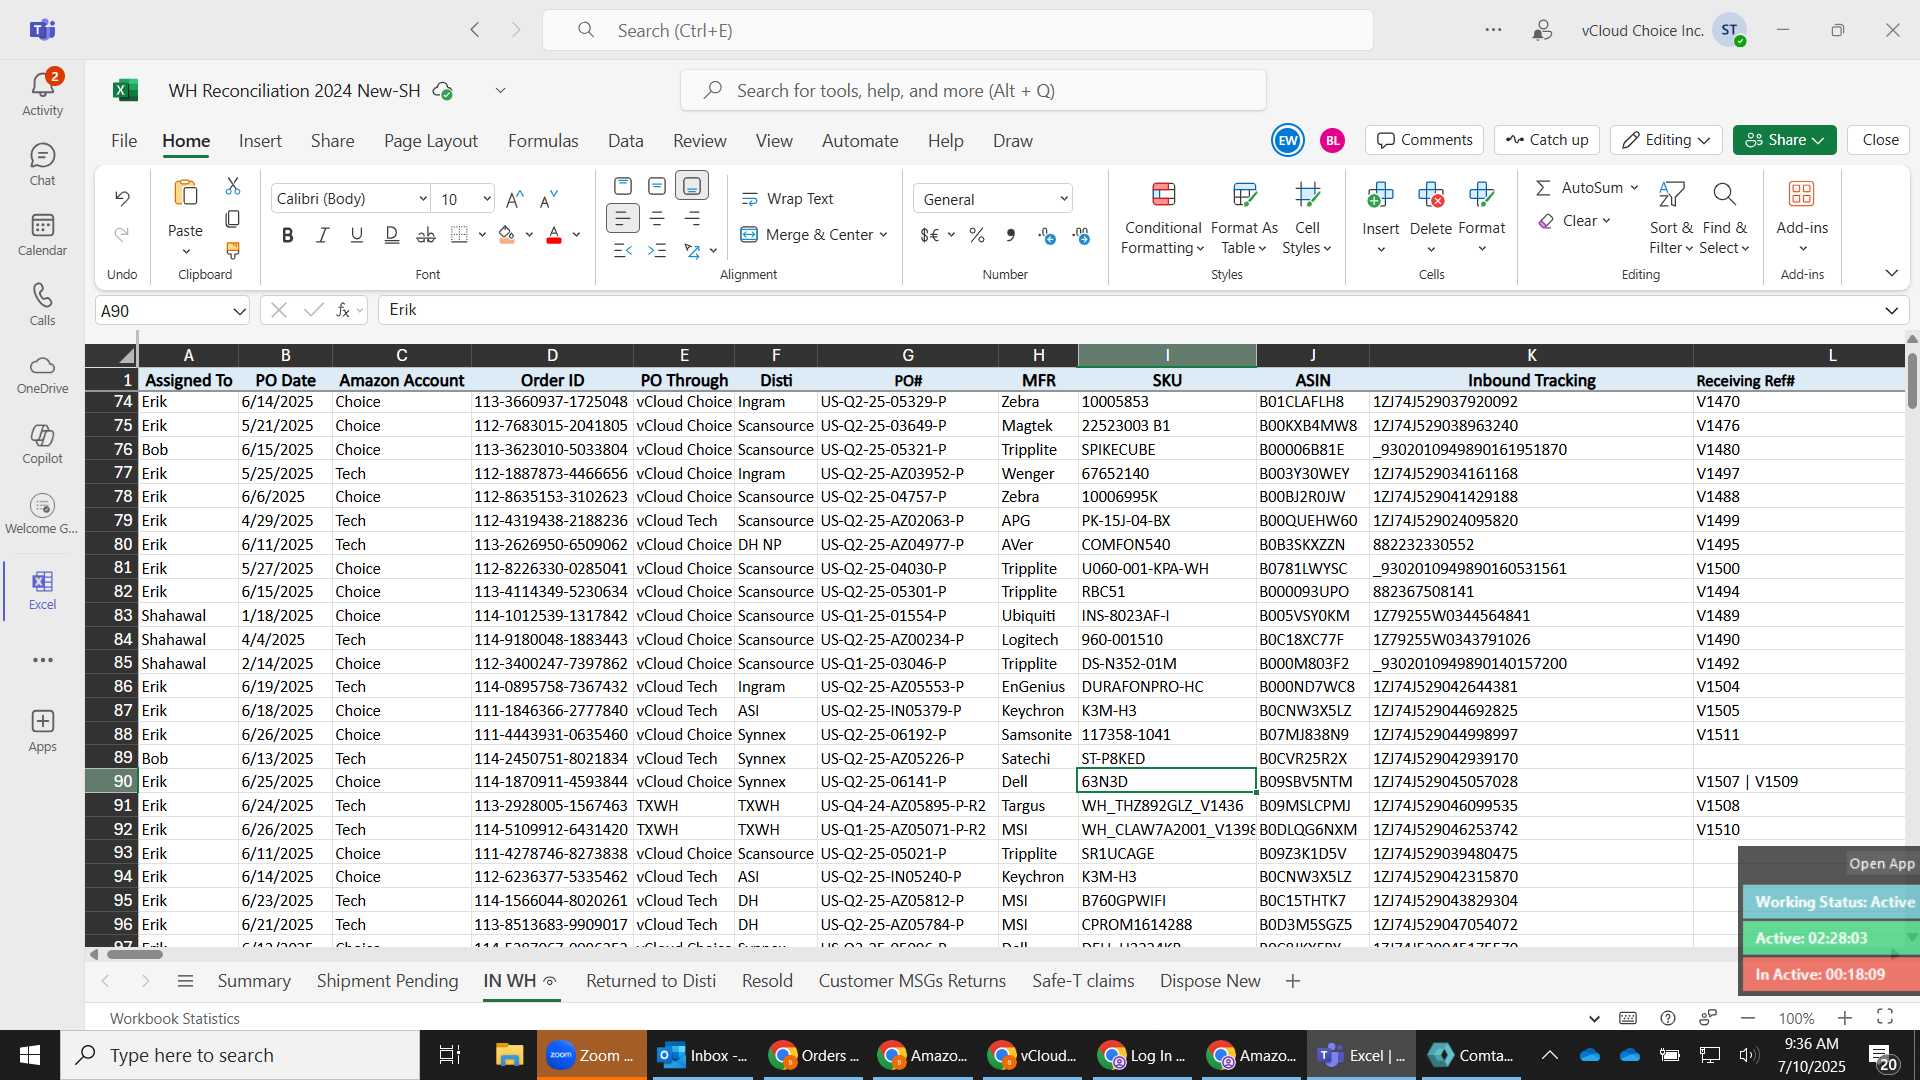This screenshot has height=1080, width=1920.
Task: Toggle Double Underline formatting
Action: (392, 235)
